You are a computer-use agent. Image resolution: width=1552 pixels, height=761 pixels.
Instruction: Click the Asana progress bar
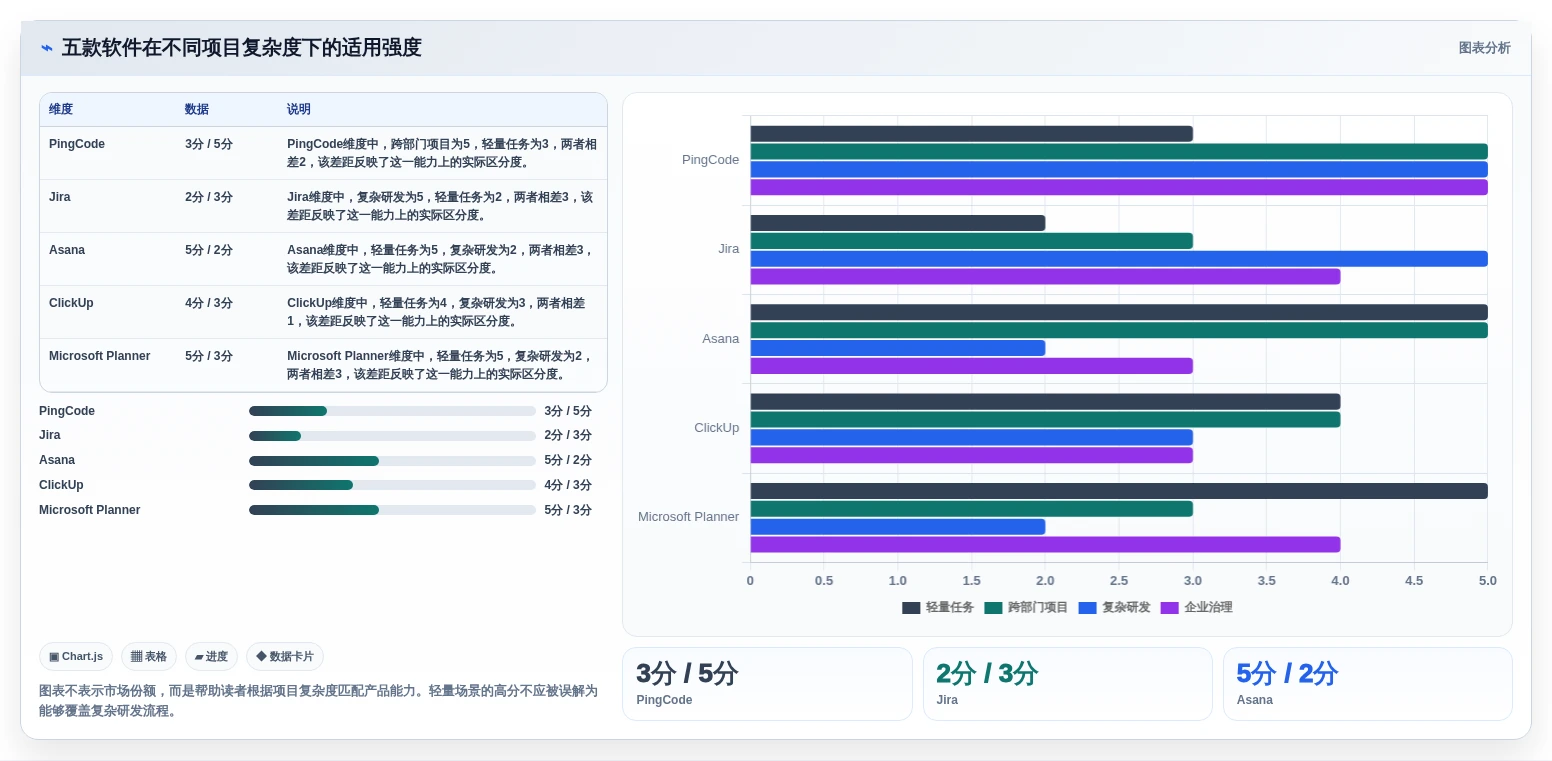[x=392, y=461]
